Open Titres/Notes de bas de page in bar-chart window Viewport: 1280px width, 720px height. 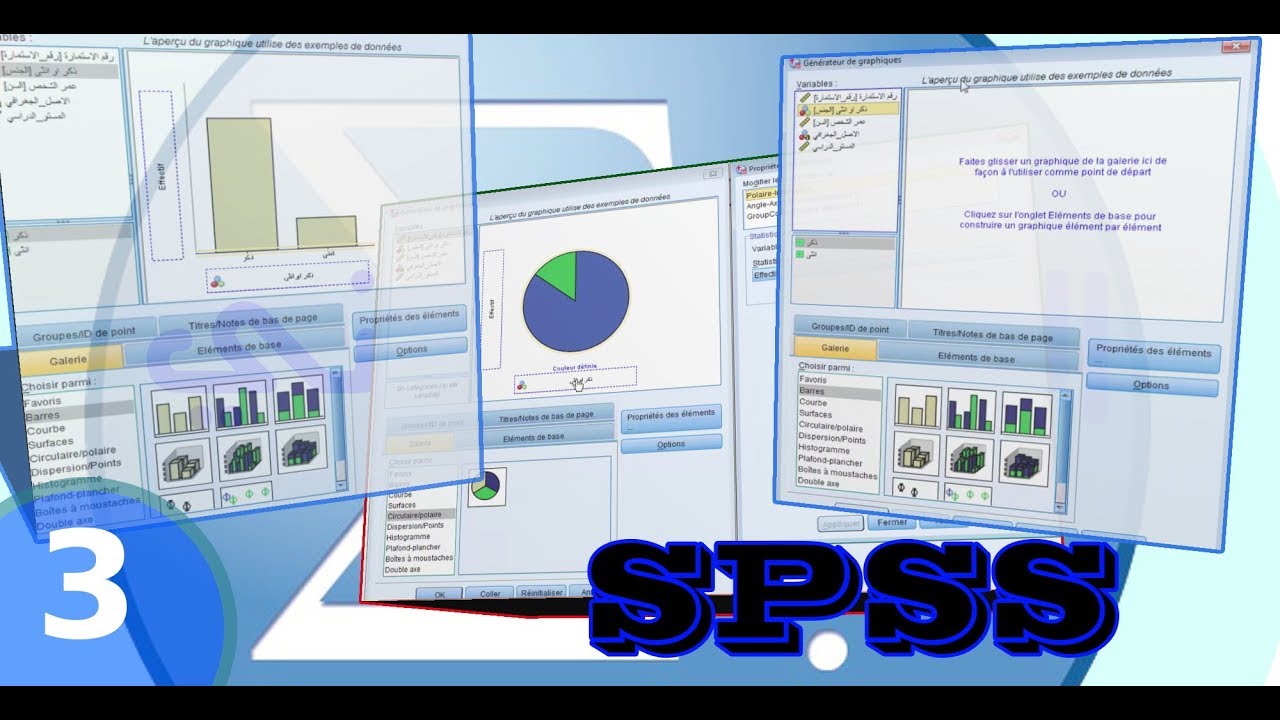[x=252, y=322]
